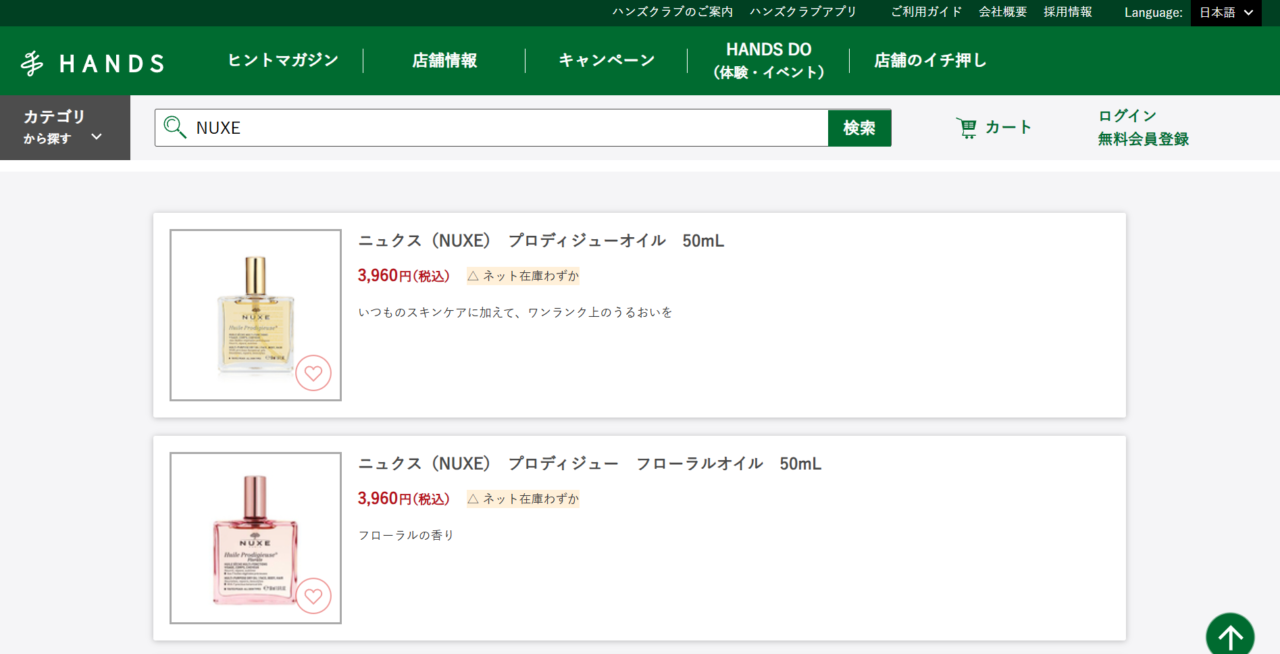Click the フローラルの香り description
This screenshot has width=1280, height=654.
(x=406, y=535)
